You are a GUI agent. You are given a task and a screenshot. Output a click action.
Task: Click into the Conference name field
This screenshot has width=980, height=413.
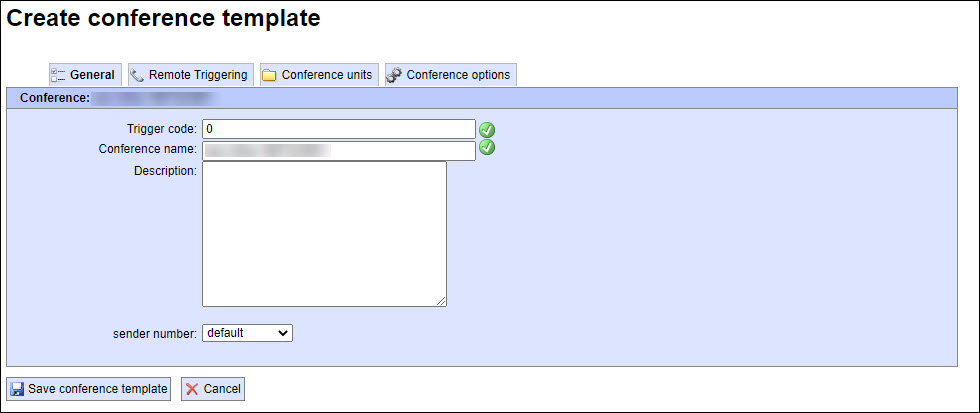tap(339, 151)
